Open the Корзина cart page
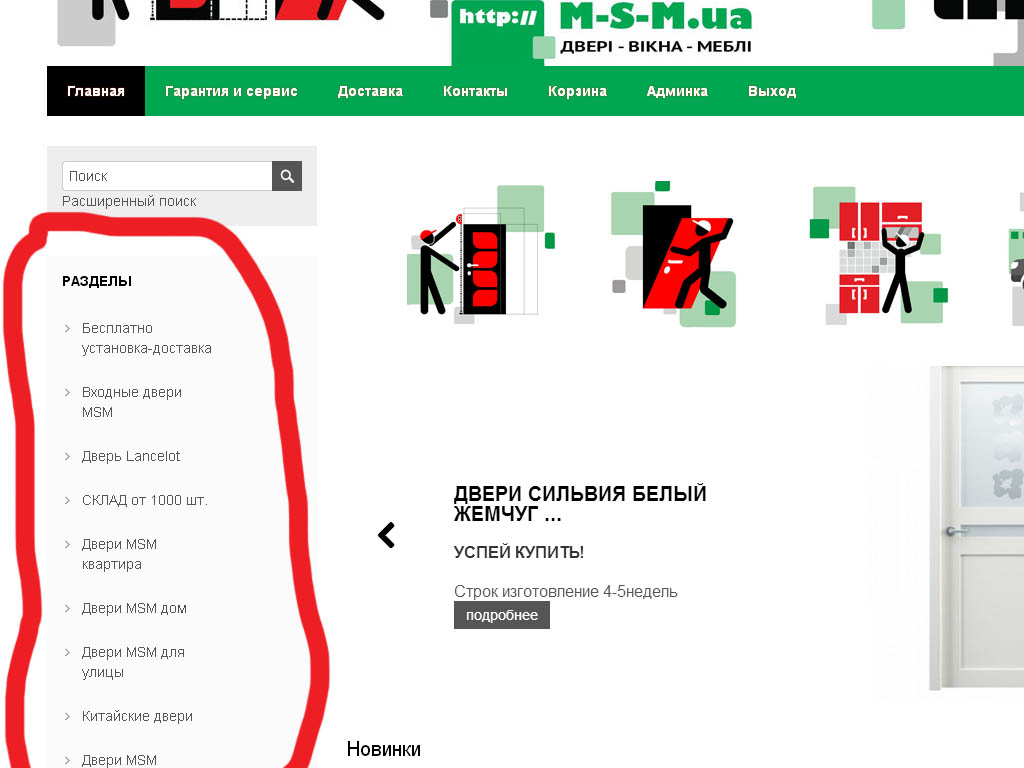 click(x=577, y=91)
